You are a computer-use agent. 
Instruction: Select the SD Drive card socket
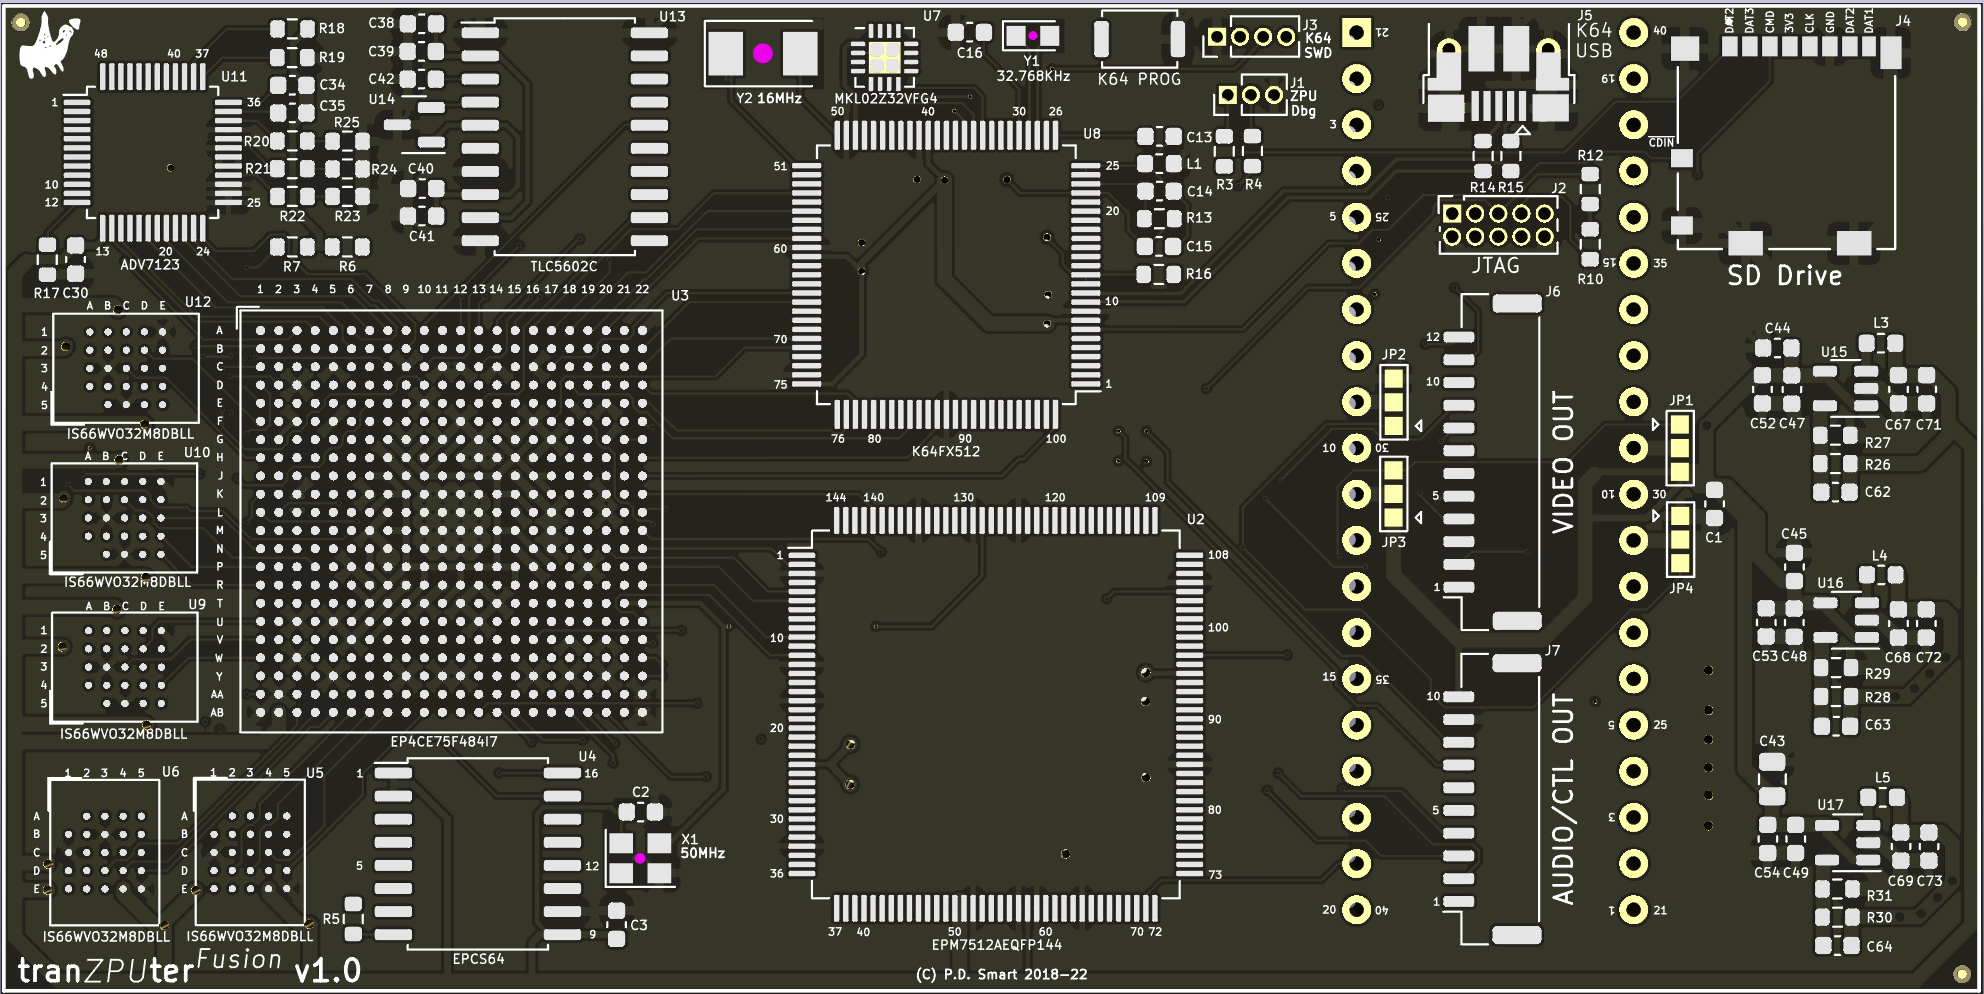pos(1785,150)
